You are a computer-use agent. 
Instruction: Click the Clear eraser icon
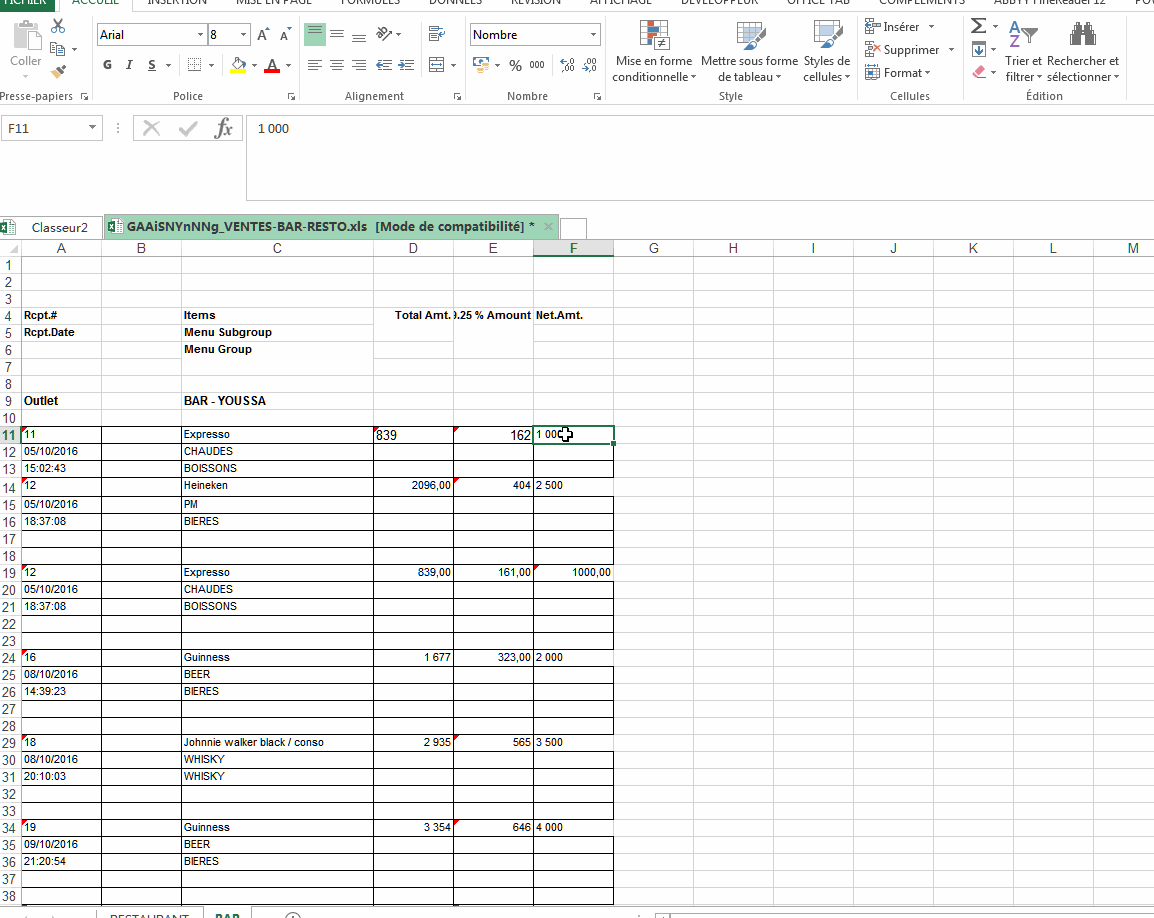coord(979,72)
